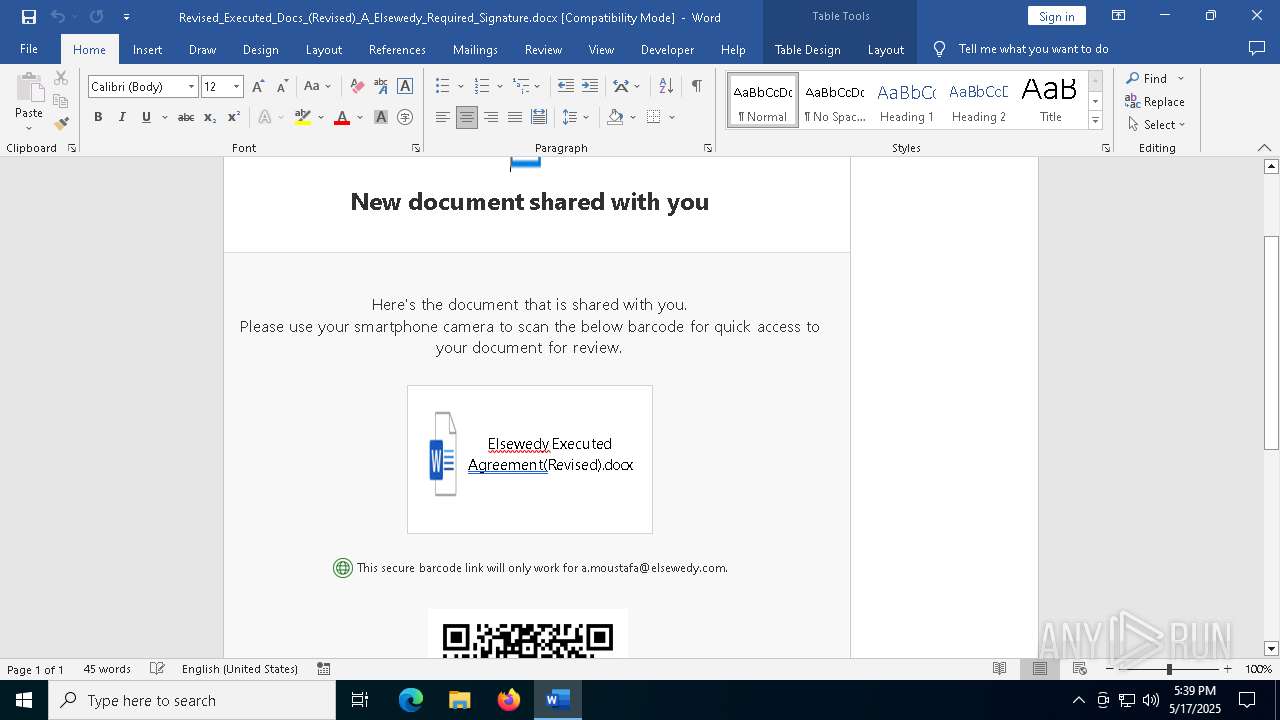Toggle center alignment

click(x=467, y=117)
